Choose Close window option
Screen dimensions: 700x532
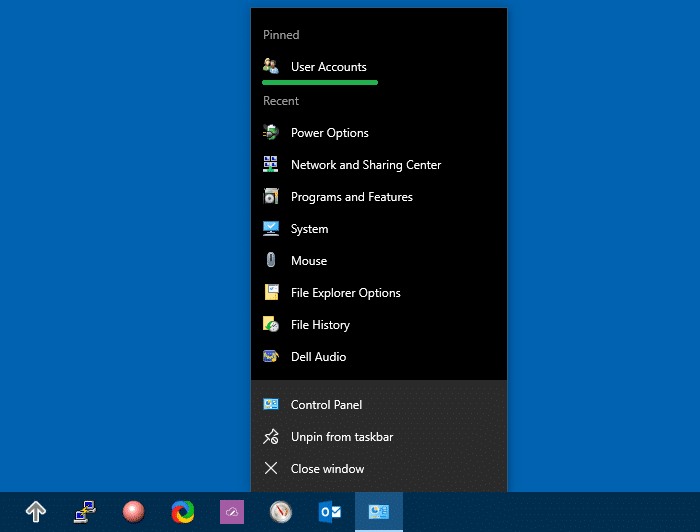379,469
